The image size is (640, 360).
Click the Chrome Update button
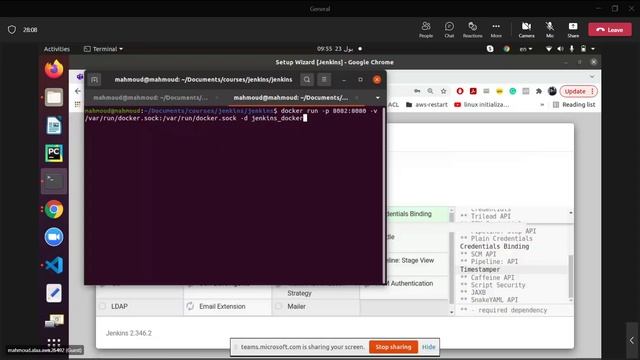pyautogui.click(x=579, y=91)
